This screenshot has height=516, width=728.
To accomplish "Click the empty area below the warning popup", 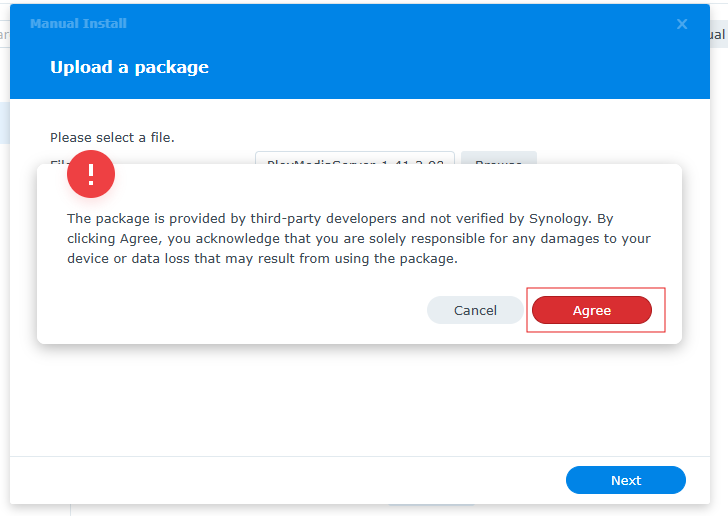I will (360, 399).
